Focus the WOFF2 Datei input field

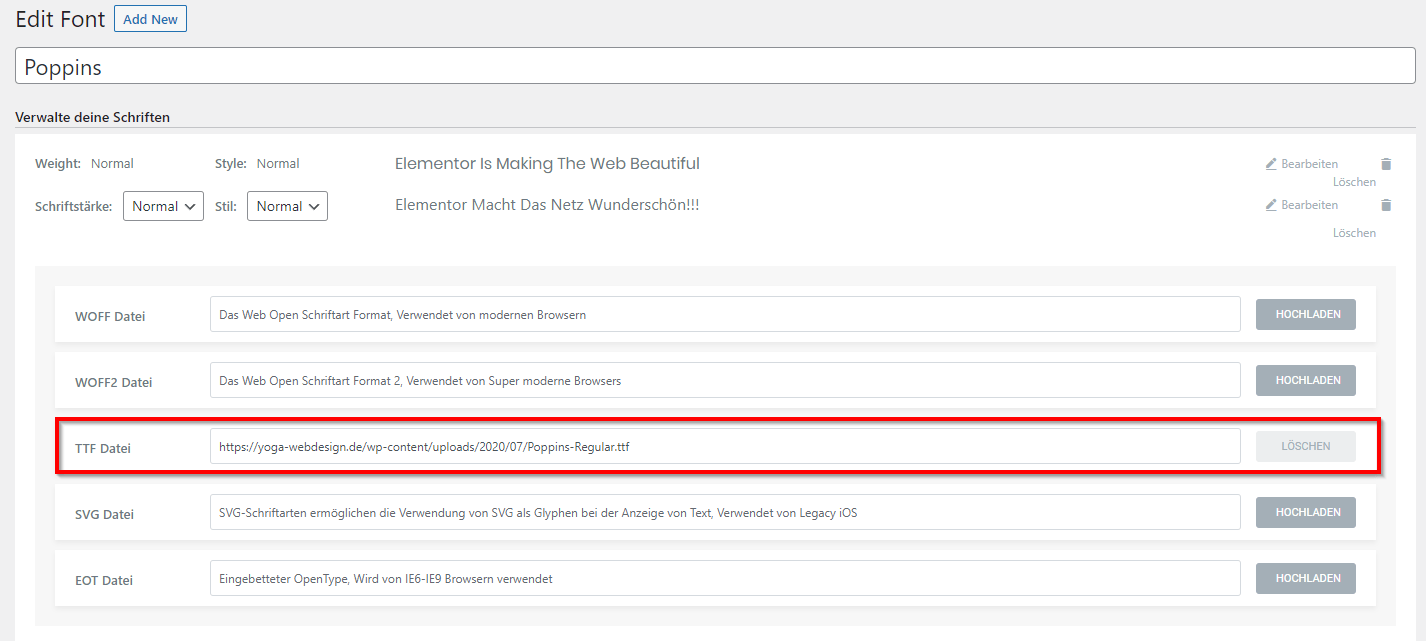(725, 380)
